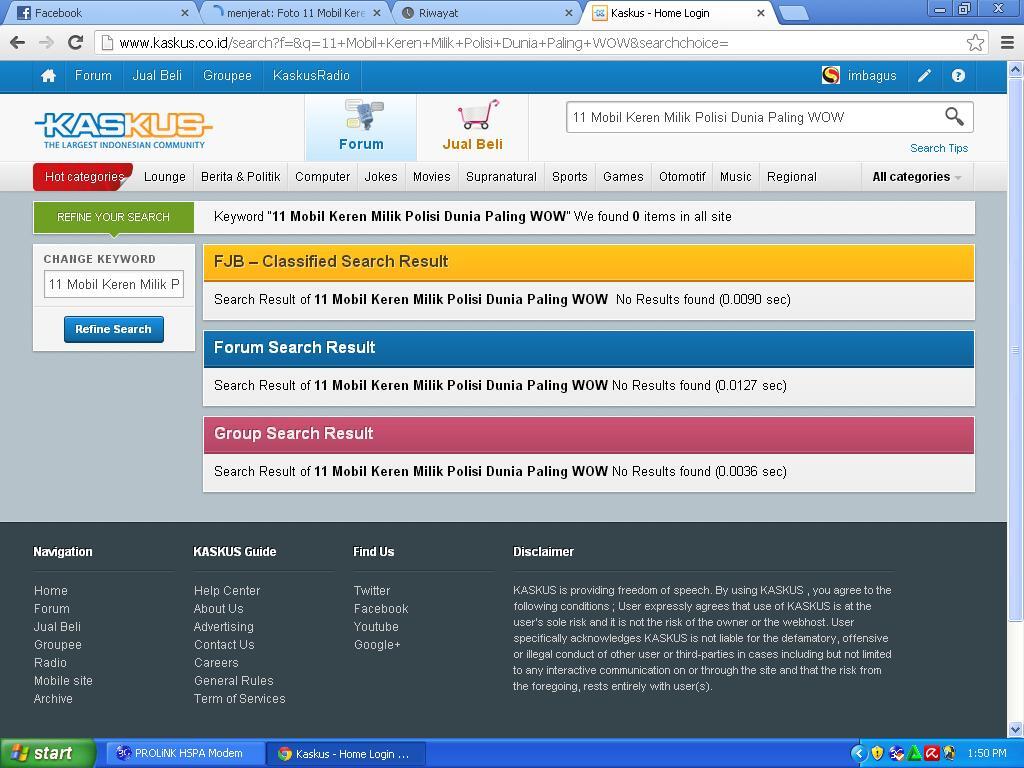This screenshot has width=1024, height=768.
Task: Click page scrollbar down arrow
Action: click(x=1016, y=729)
